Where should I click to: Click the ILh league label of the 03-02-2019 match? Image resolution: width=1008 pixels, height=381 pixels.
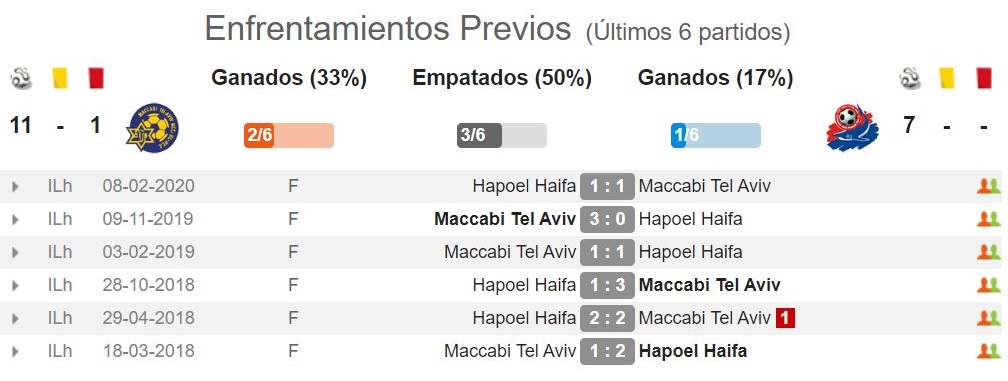click(x=60, y=252)
